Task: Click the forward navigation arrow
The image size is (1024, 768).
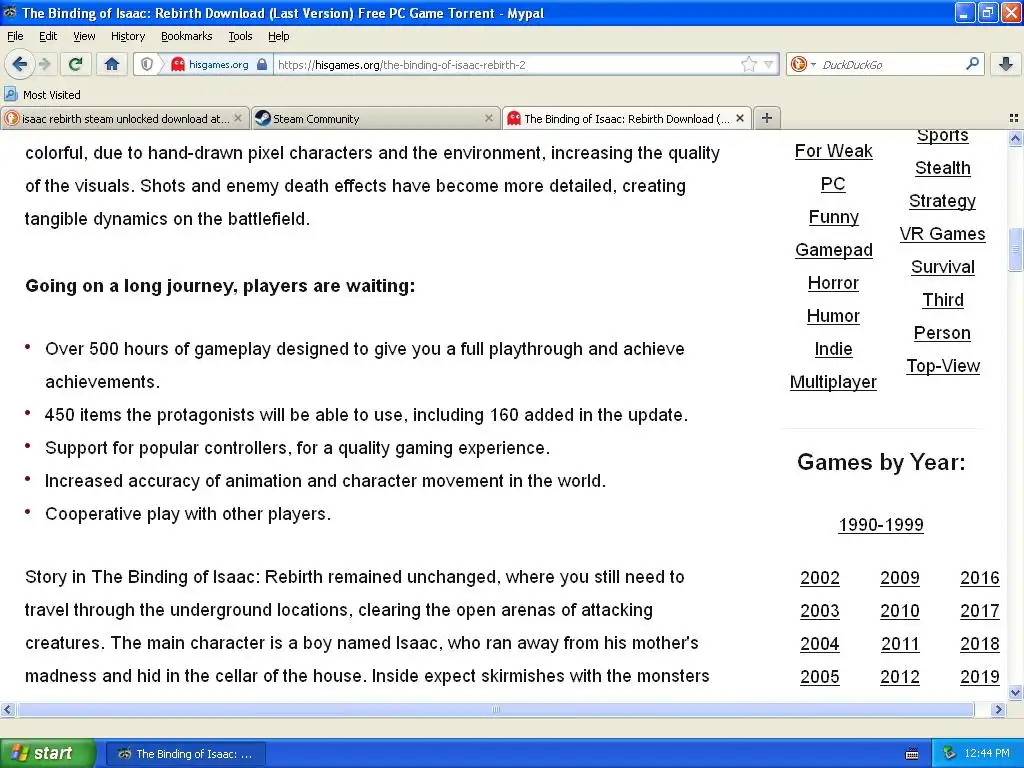Action: 45,64
